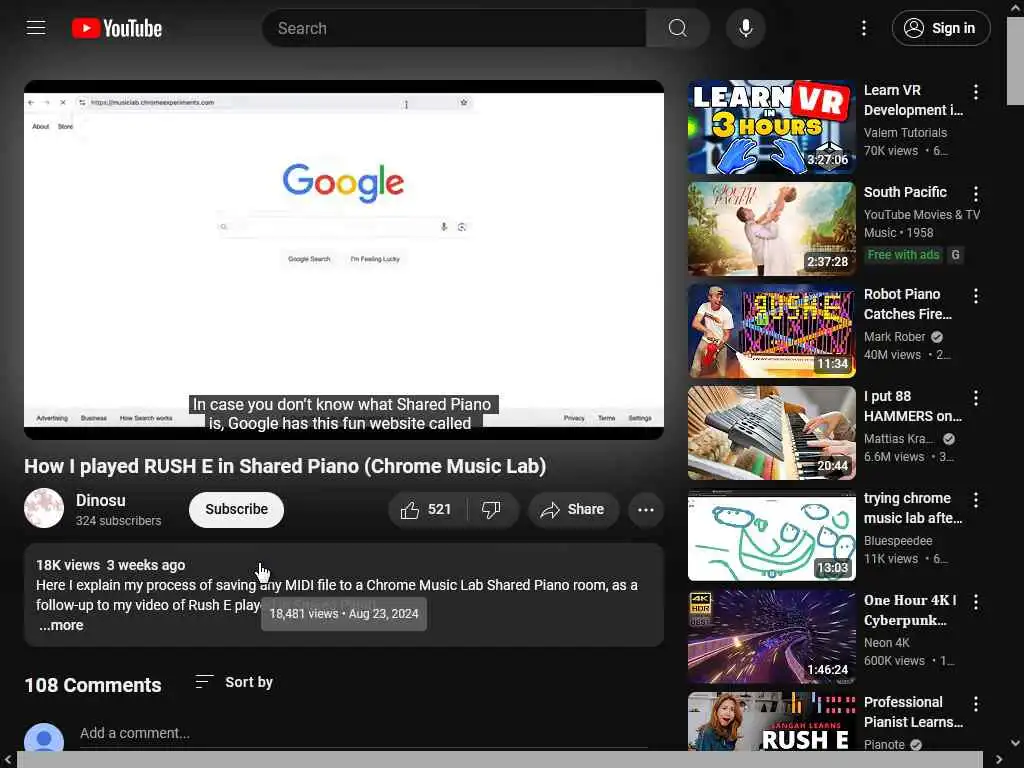
Task: Open options menu for South Pacific
Action: point(976,194)
